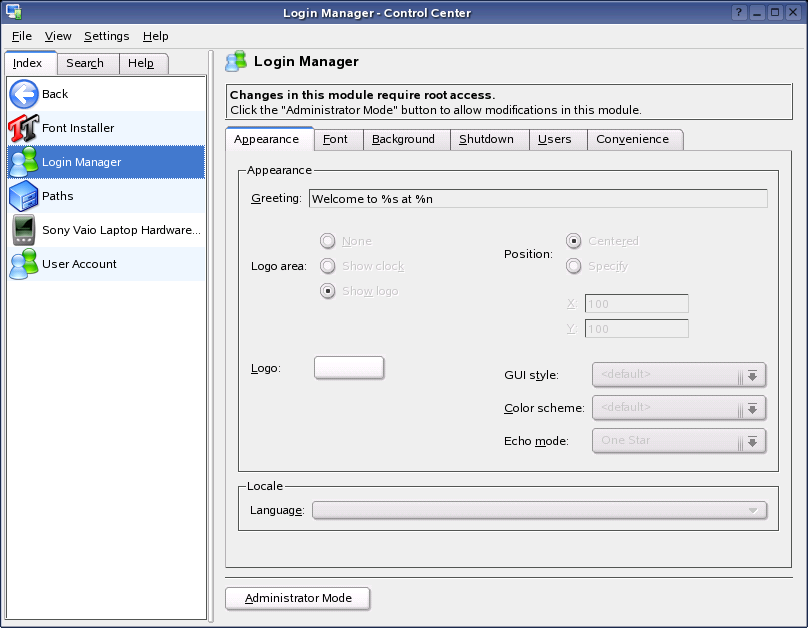Select the Login Manager sidebar icon
Screen dimensions: 808x628
click(x=24, y=162)
